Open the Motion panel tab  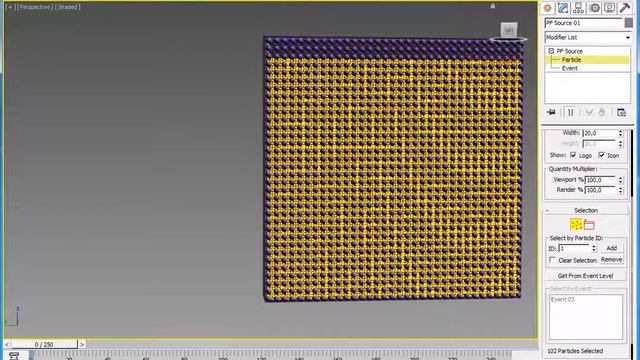594,8
